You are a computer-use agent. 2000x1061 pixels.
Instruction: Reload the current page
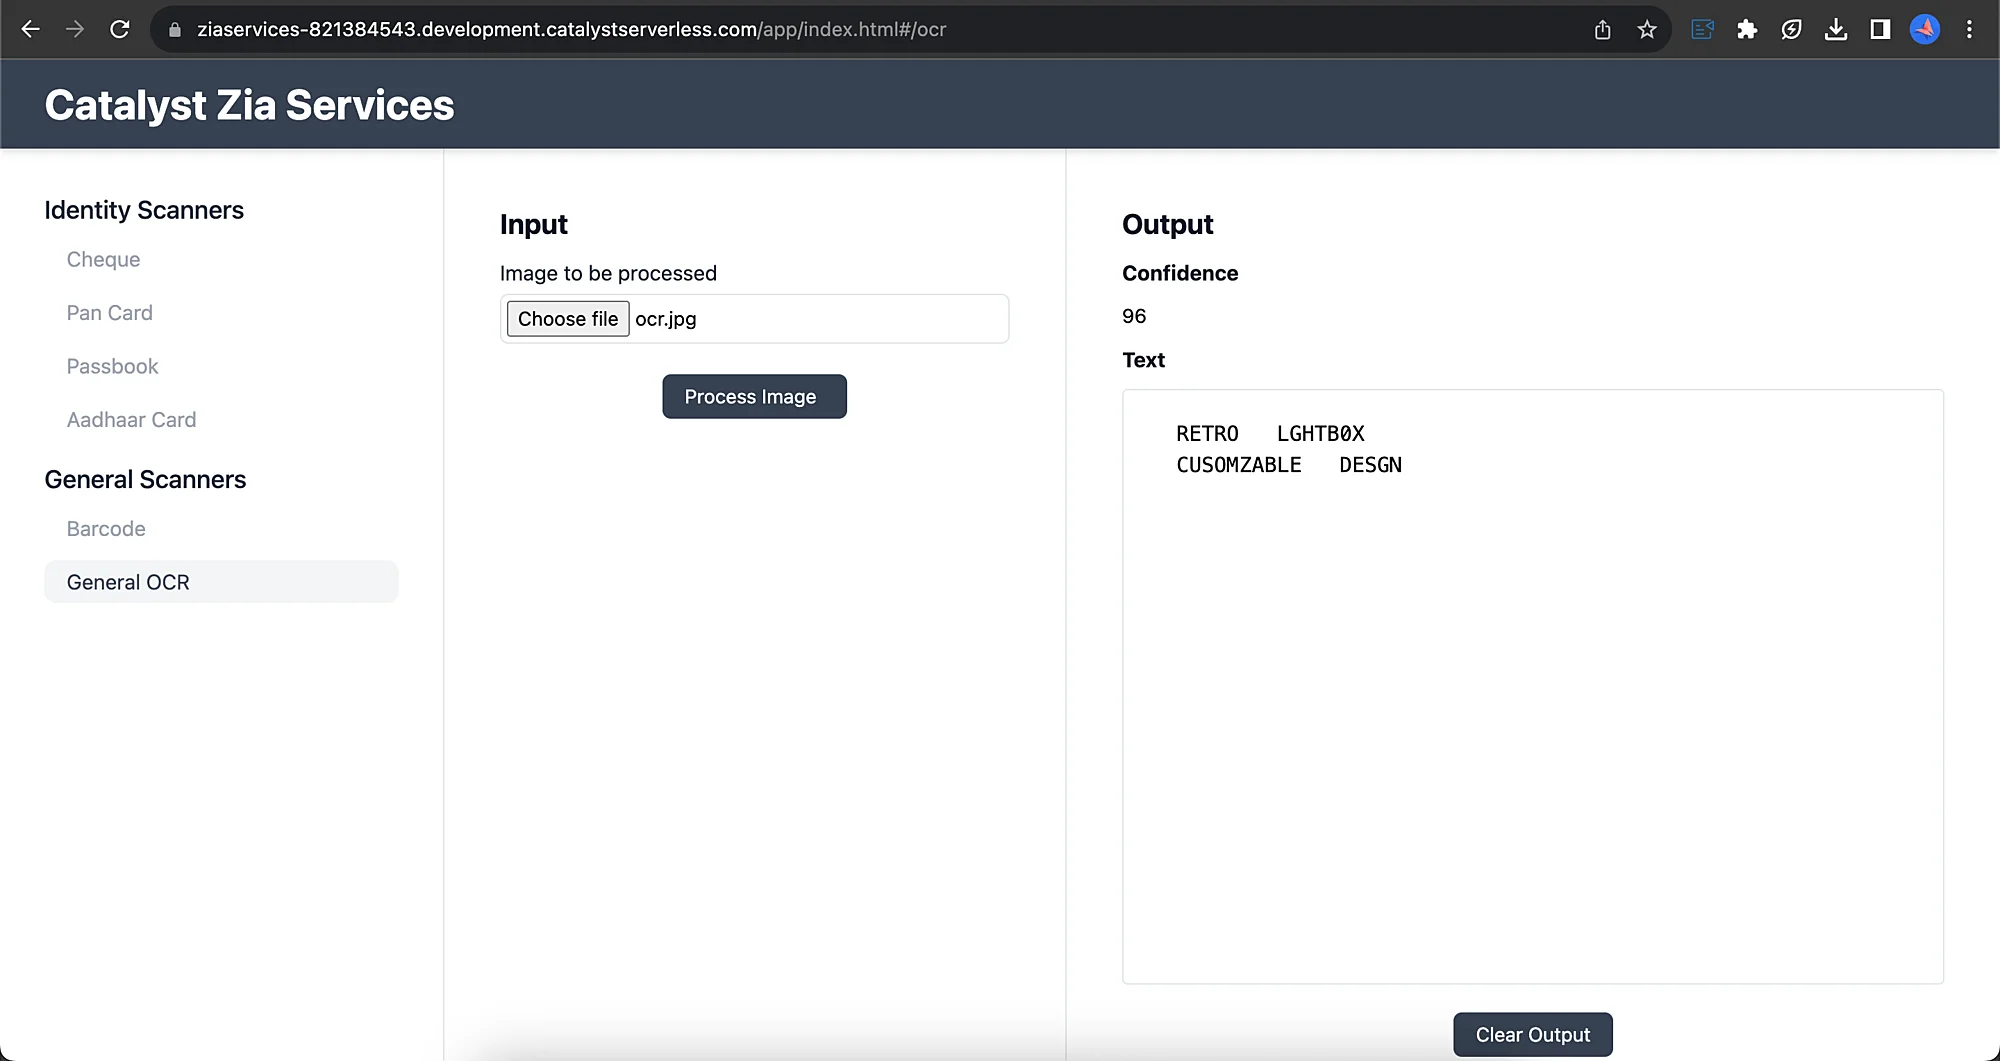(x=120, y=29)
